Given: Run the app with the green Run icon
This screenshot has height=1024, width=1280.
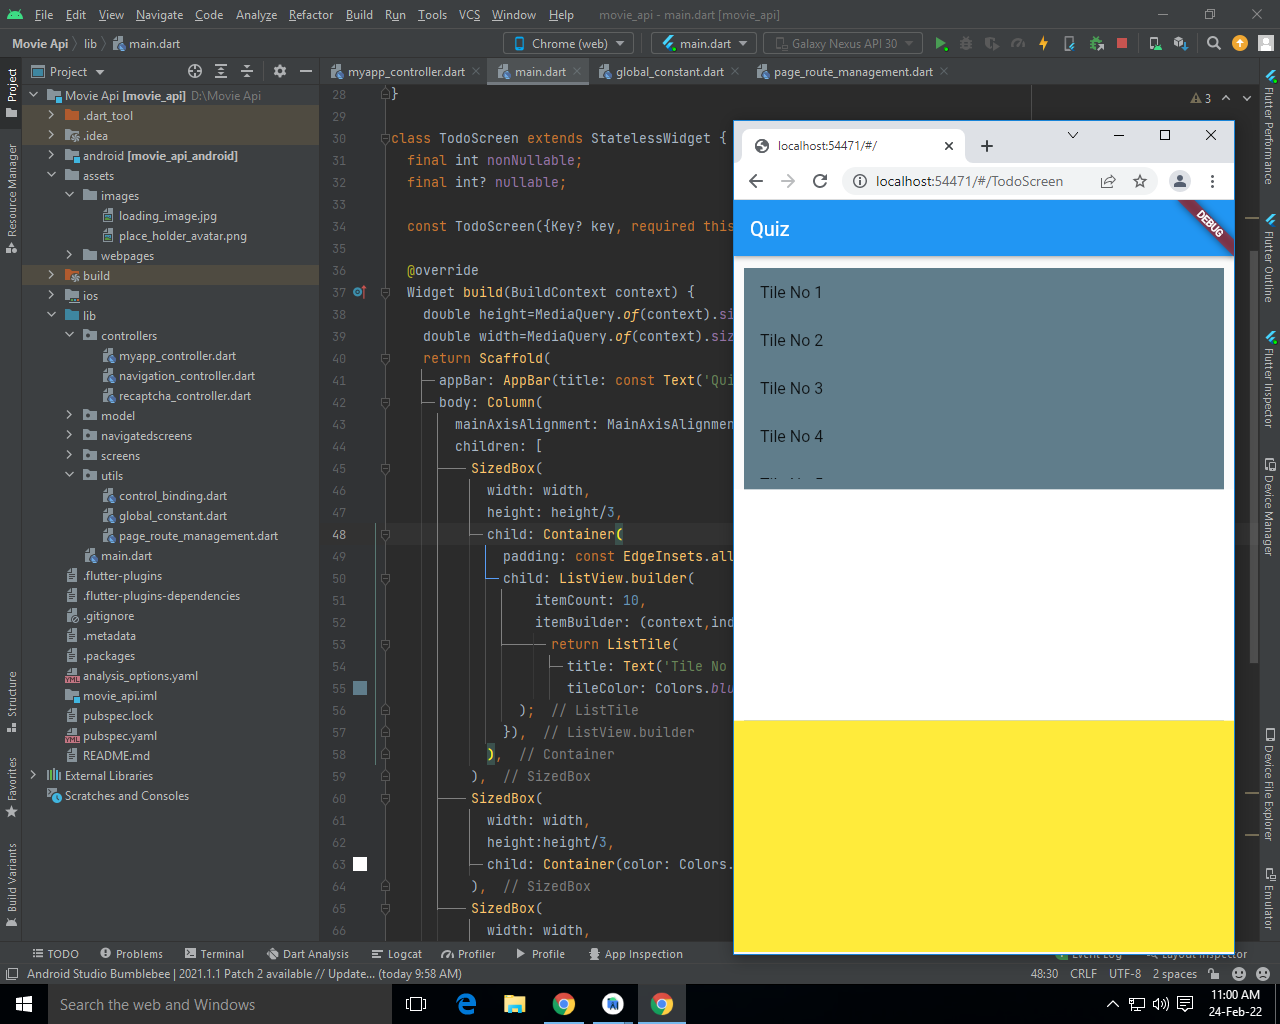Looking at the screenshot, I should pos(940,43).
